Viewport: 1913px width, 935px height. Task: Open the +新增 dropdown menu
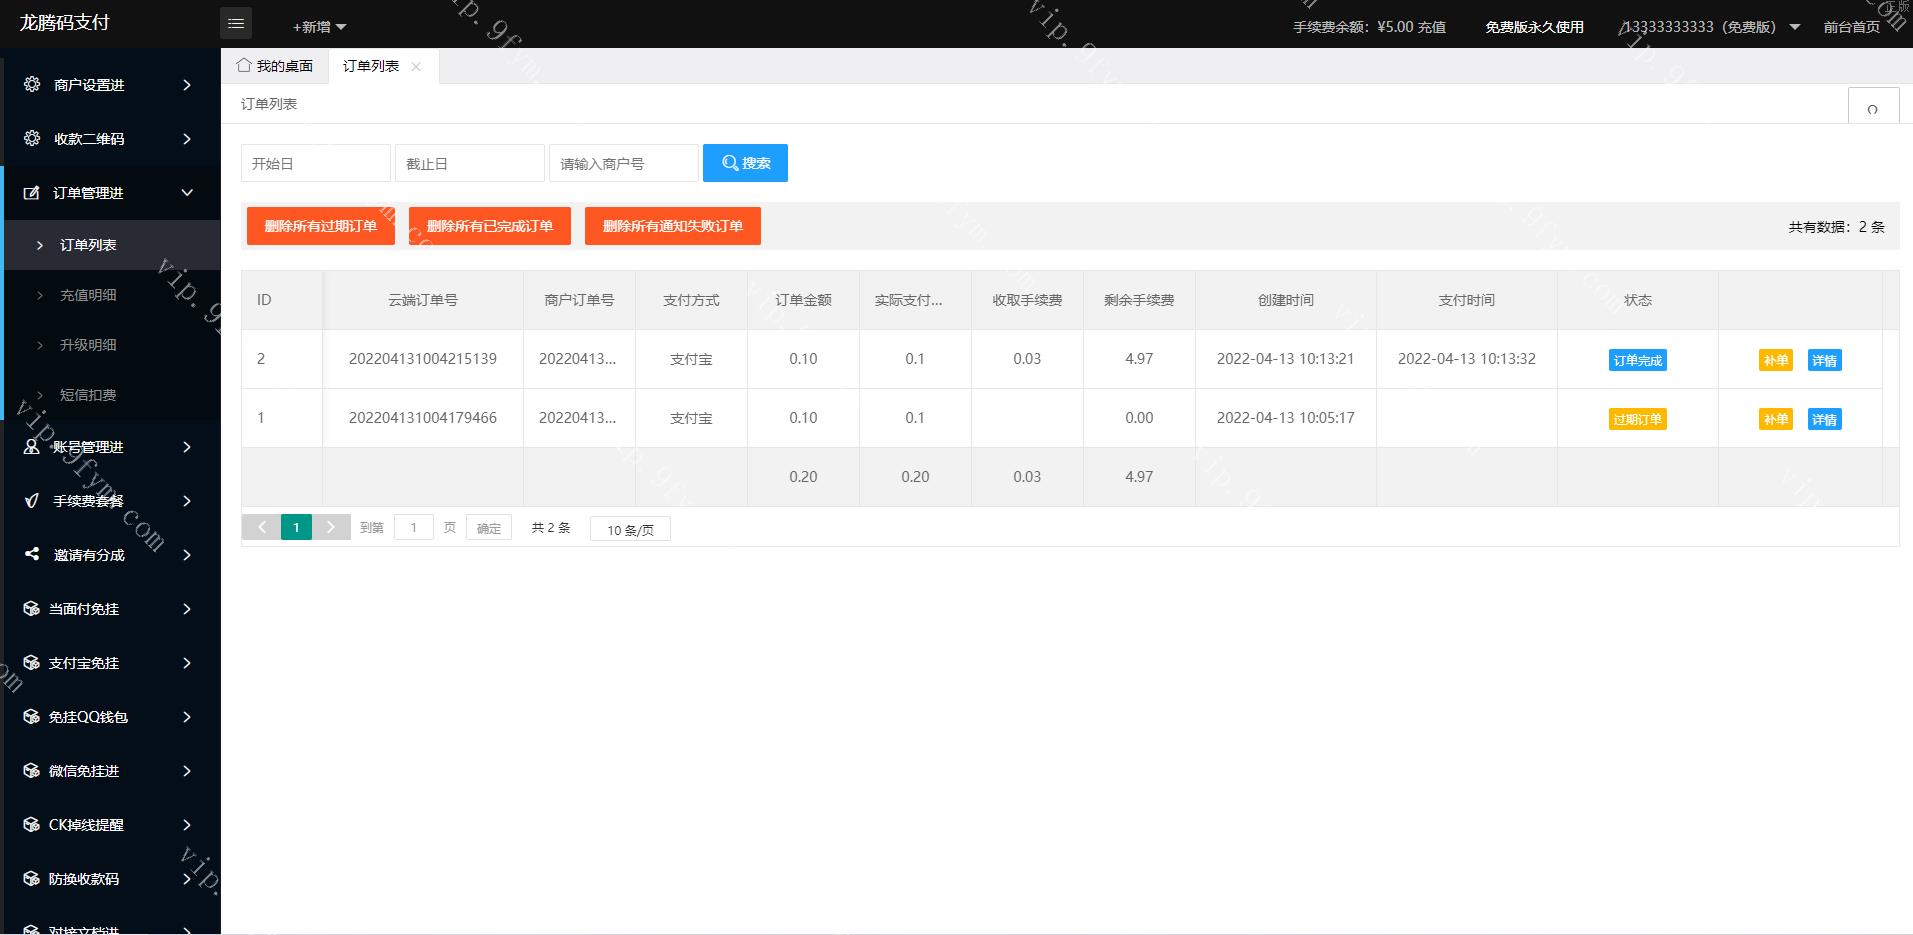[x=319, y=27]
